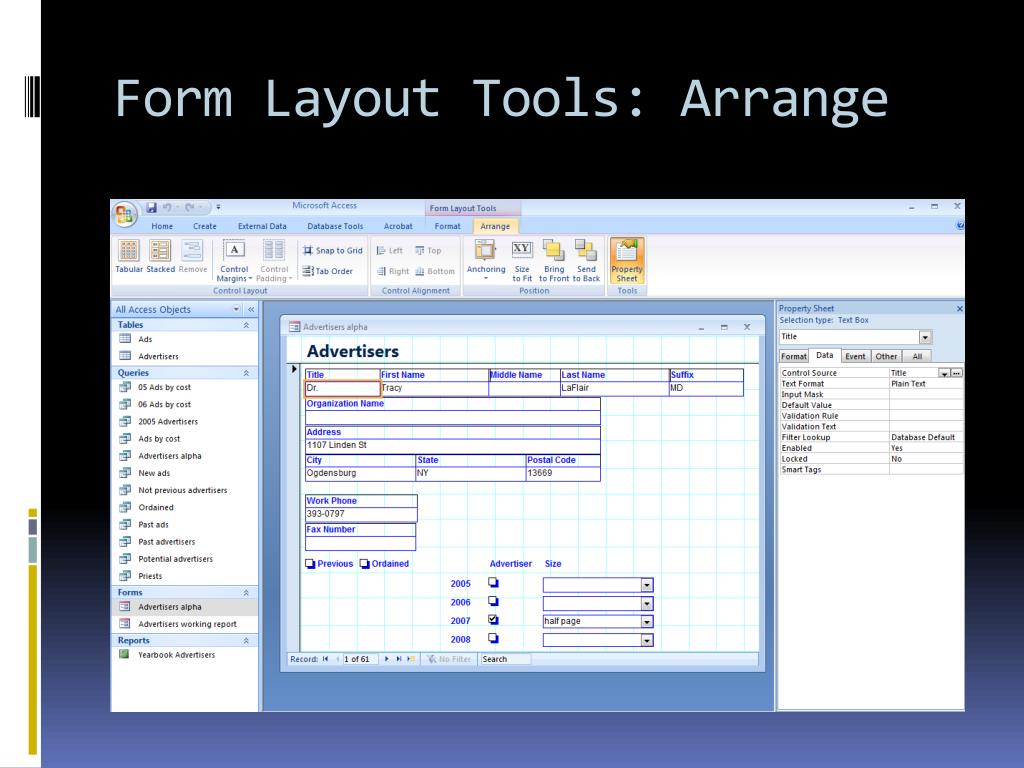The image size is (1024, 768).
Task: Open the 2008 Size dropdown
Action: pos(647,641)
